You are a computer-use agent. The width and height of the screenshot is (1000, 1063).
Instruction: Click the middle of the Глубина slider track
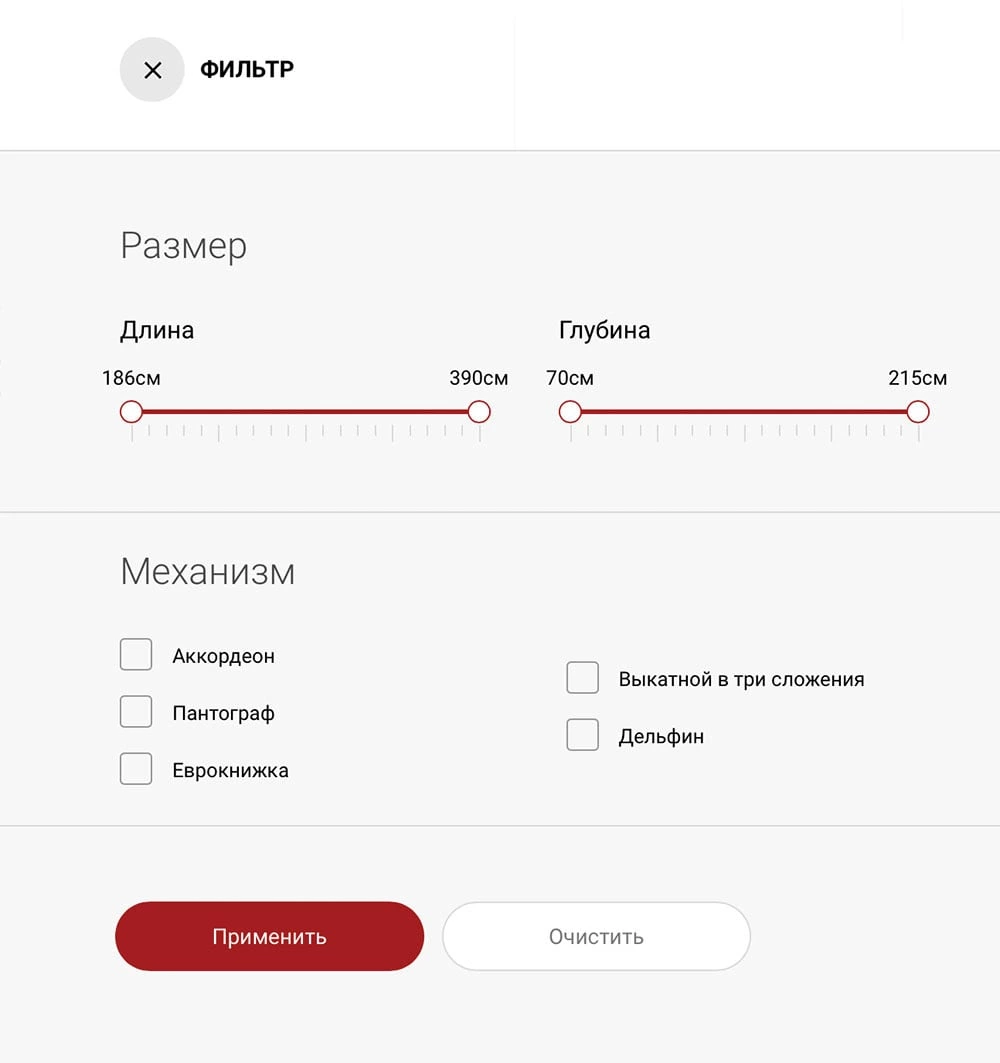(744, 412)
